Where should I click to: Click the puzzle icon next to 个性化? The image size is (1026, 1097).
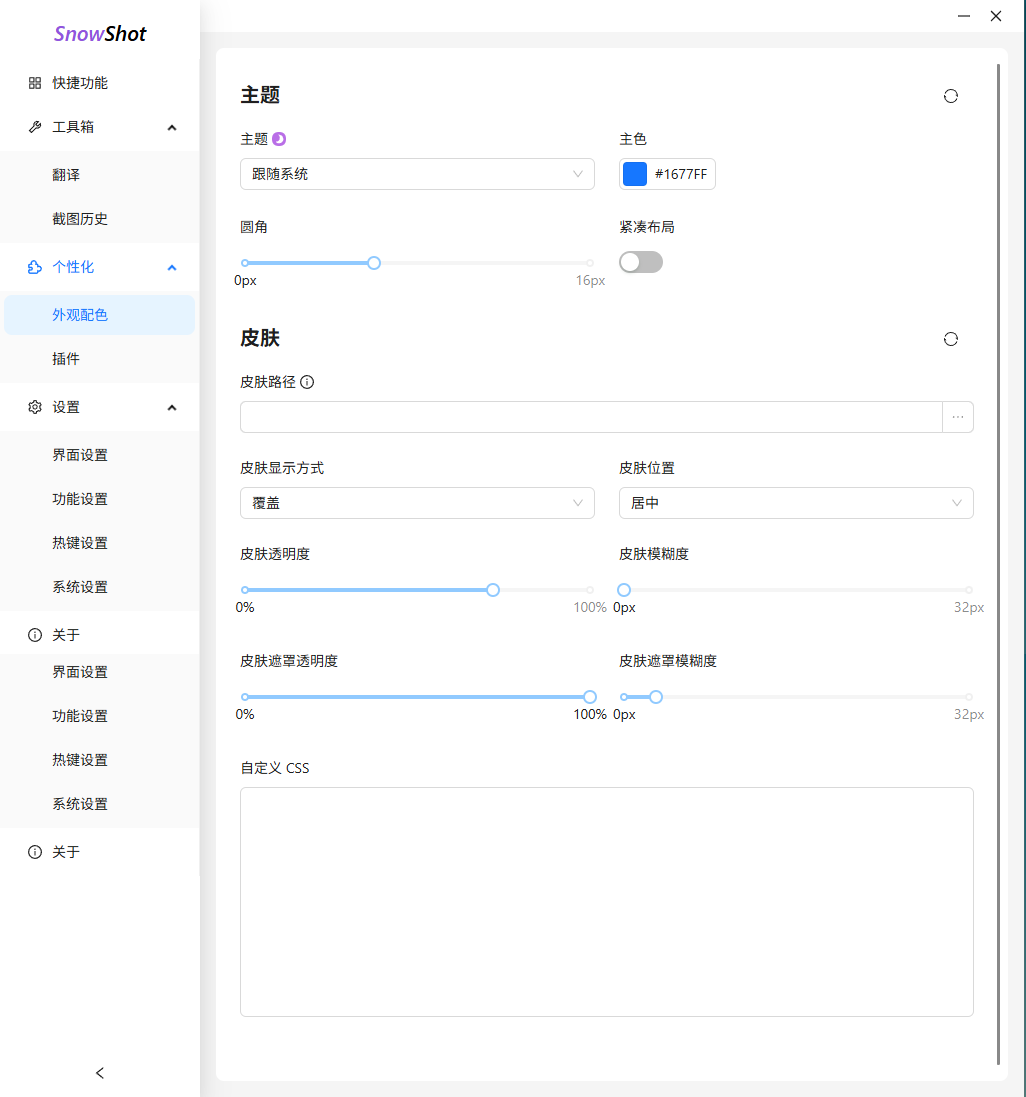click(35, 267)
